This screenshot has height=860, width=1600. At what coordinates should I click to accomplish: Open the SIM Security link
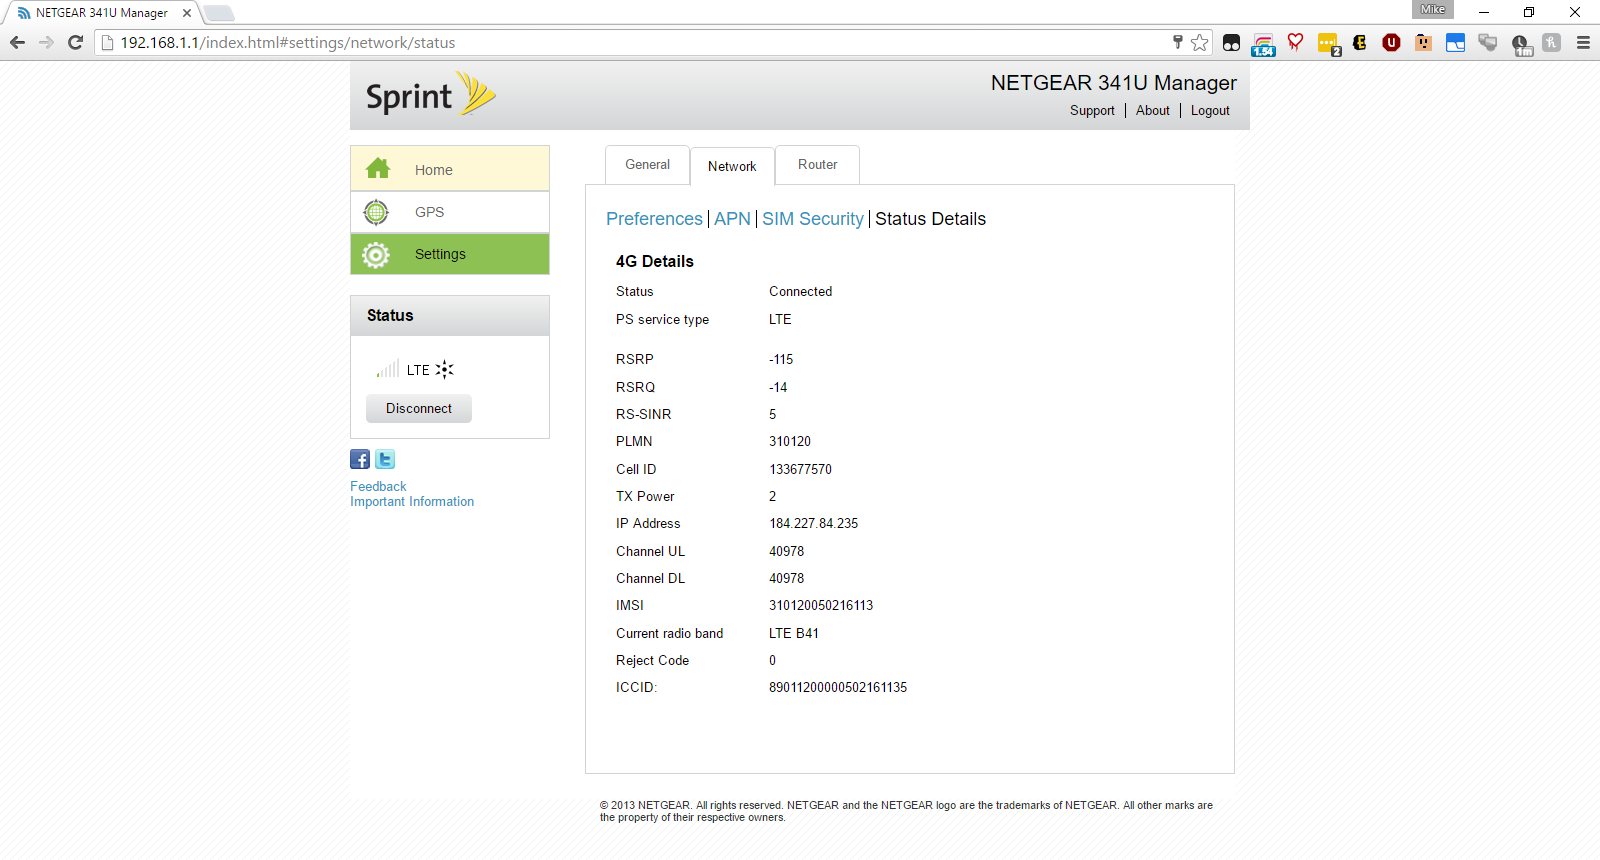[x=813, y=219]
